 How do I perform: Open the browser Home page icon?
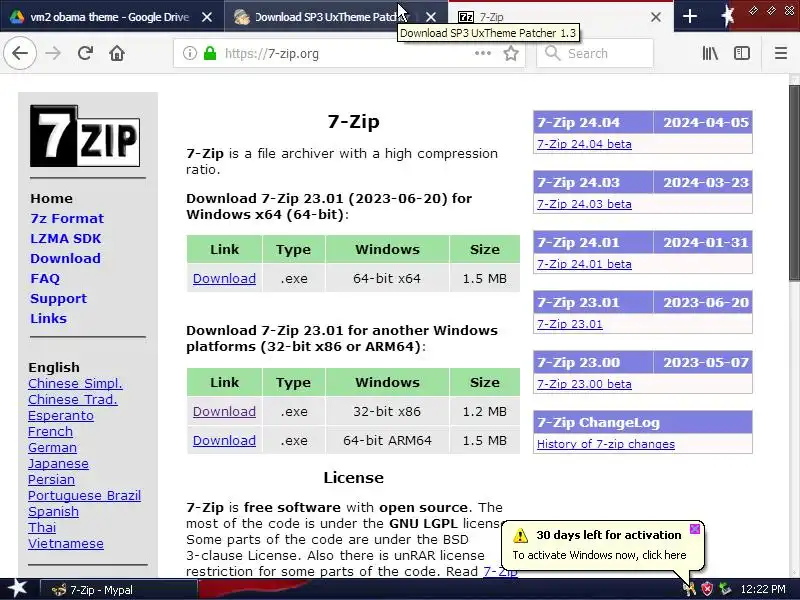117,53
